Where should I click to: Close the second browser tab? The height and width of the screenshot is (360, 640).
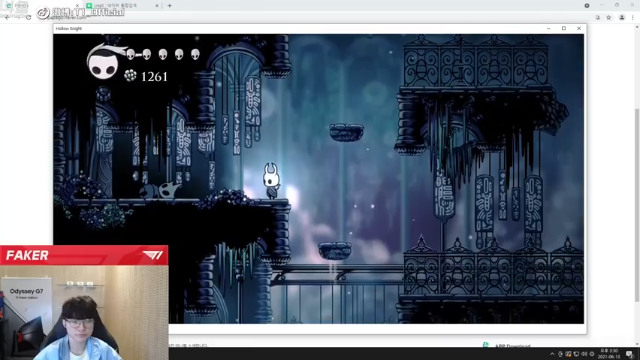click(x=157, y=6)
